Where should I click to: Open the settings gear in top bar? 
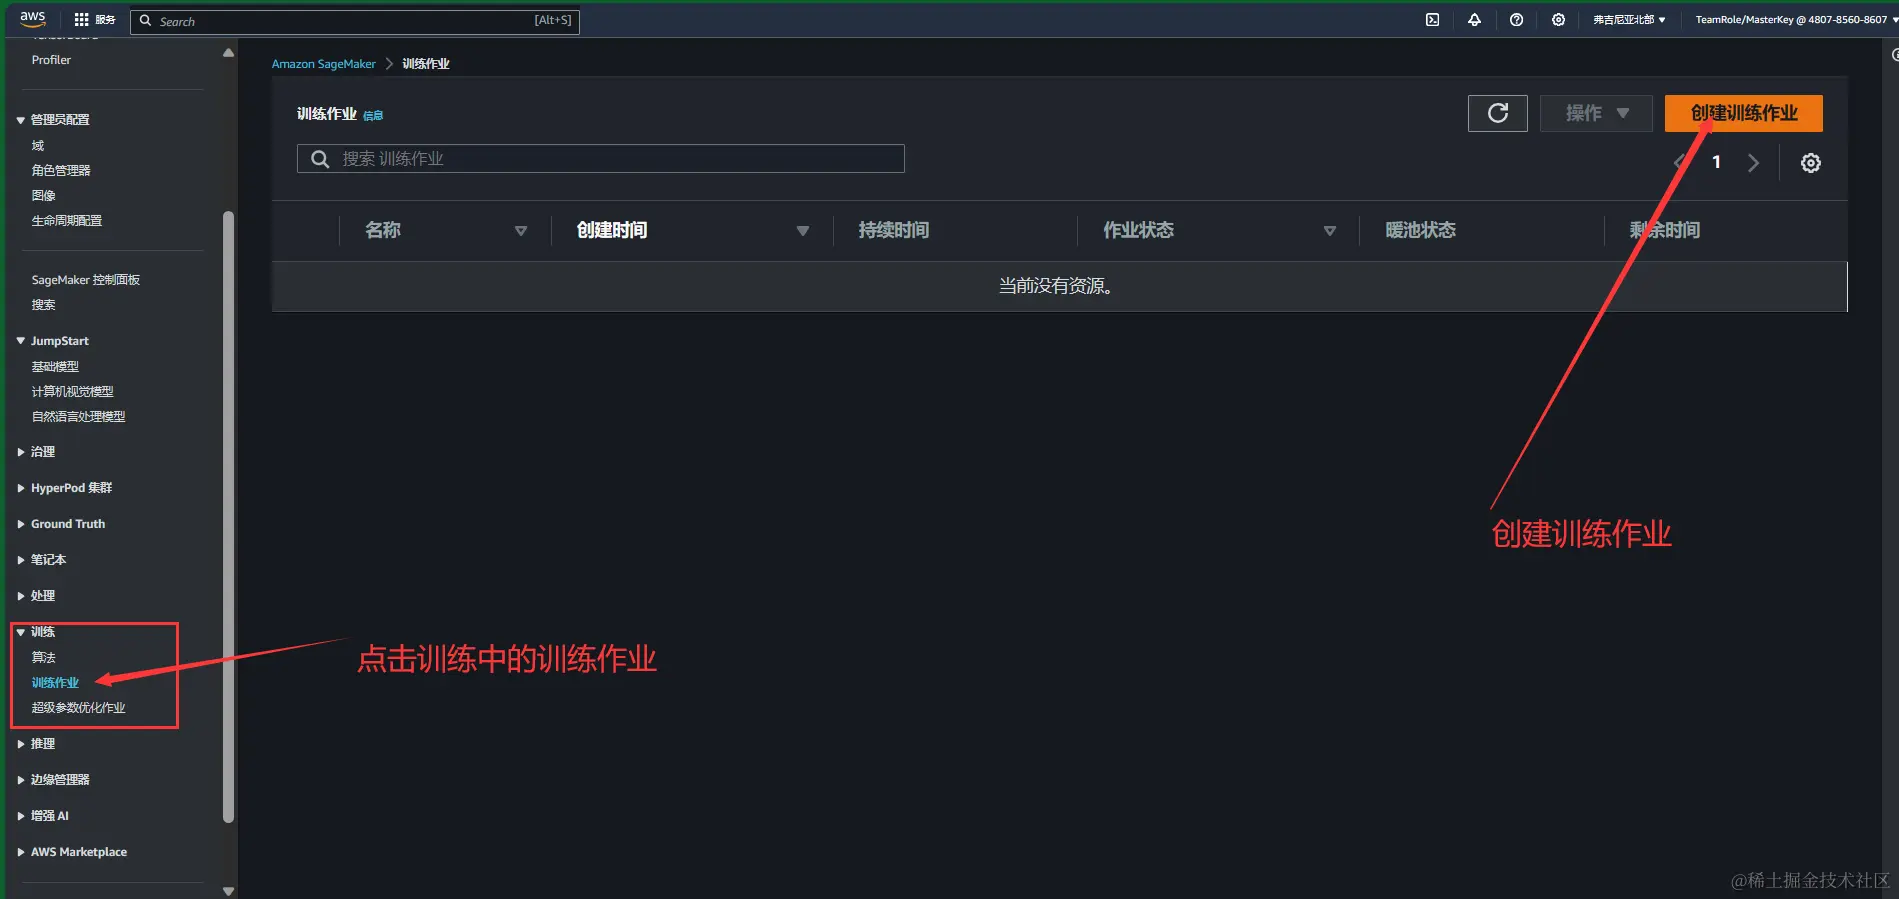point(1558,20)
